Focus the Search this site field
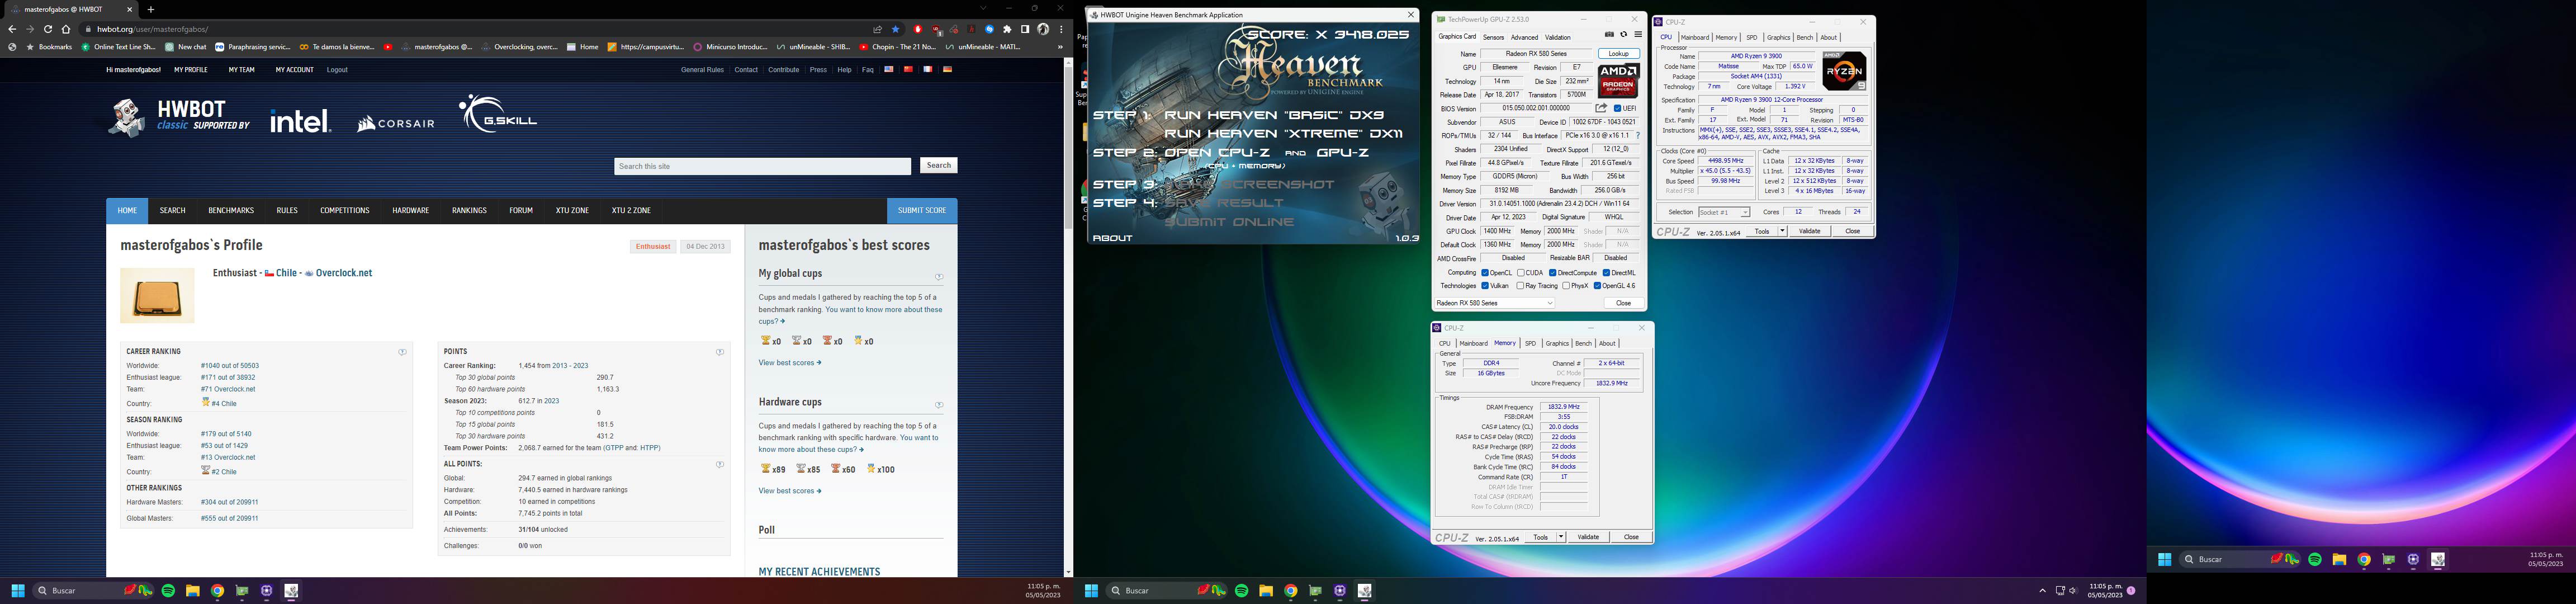The height and width of the screenshot is (604, 2576). [x=763, y=166]
